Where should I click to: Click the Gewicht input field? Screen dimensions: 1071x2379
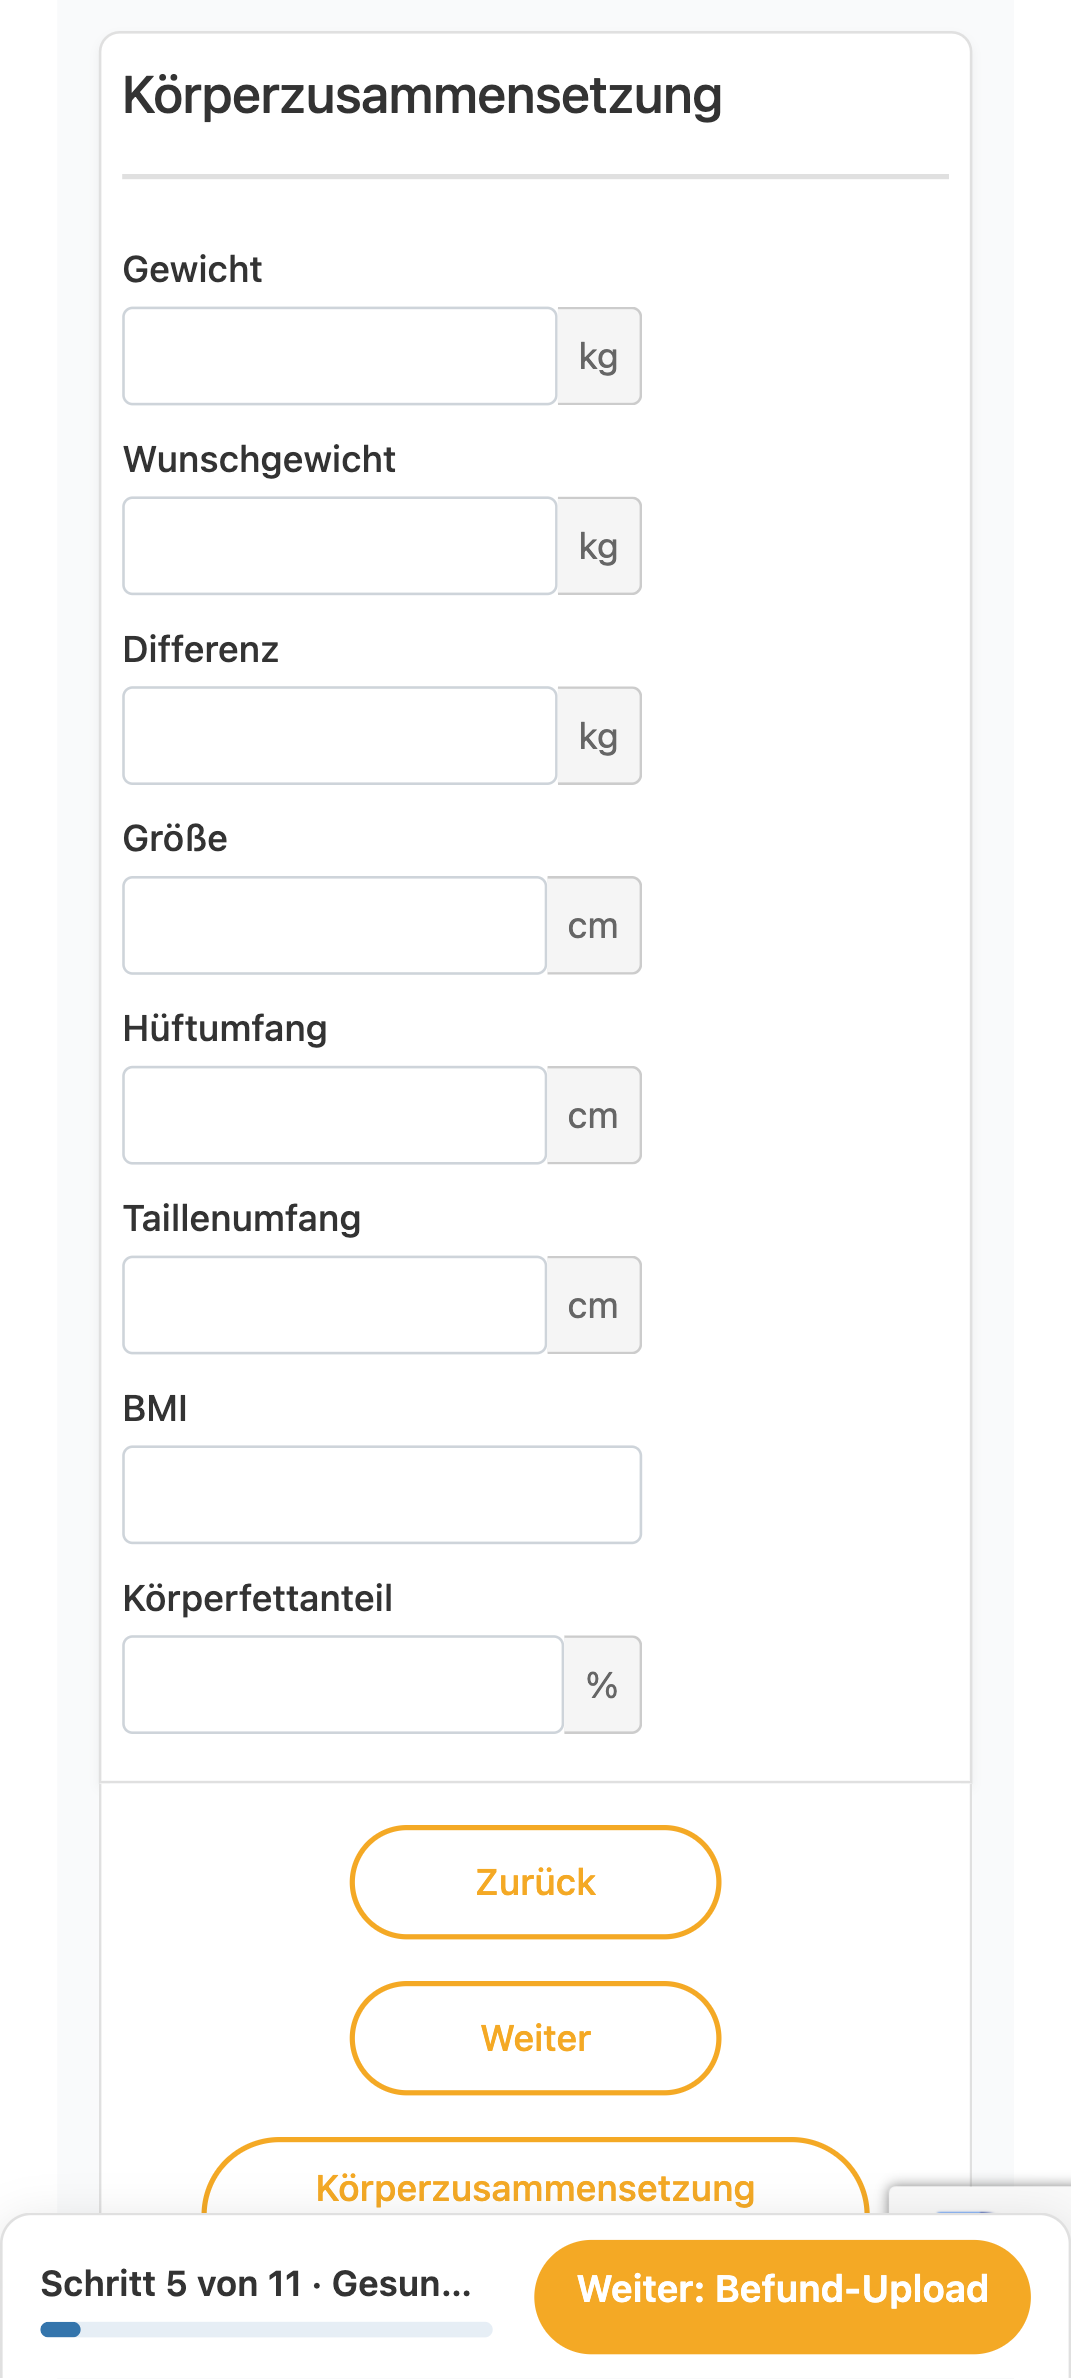click(x=339, y=356)
